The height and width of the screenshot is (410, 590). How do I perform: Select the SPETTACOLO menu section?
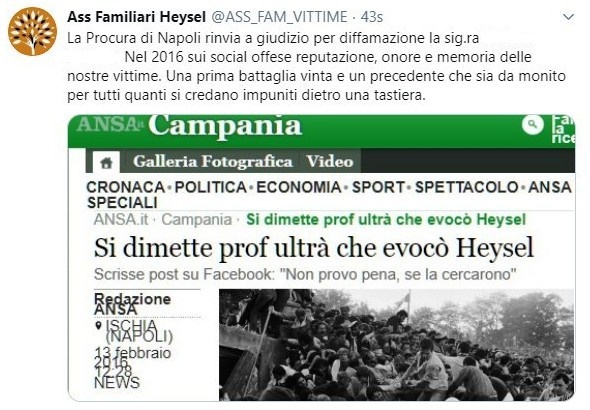coord(467,187)
